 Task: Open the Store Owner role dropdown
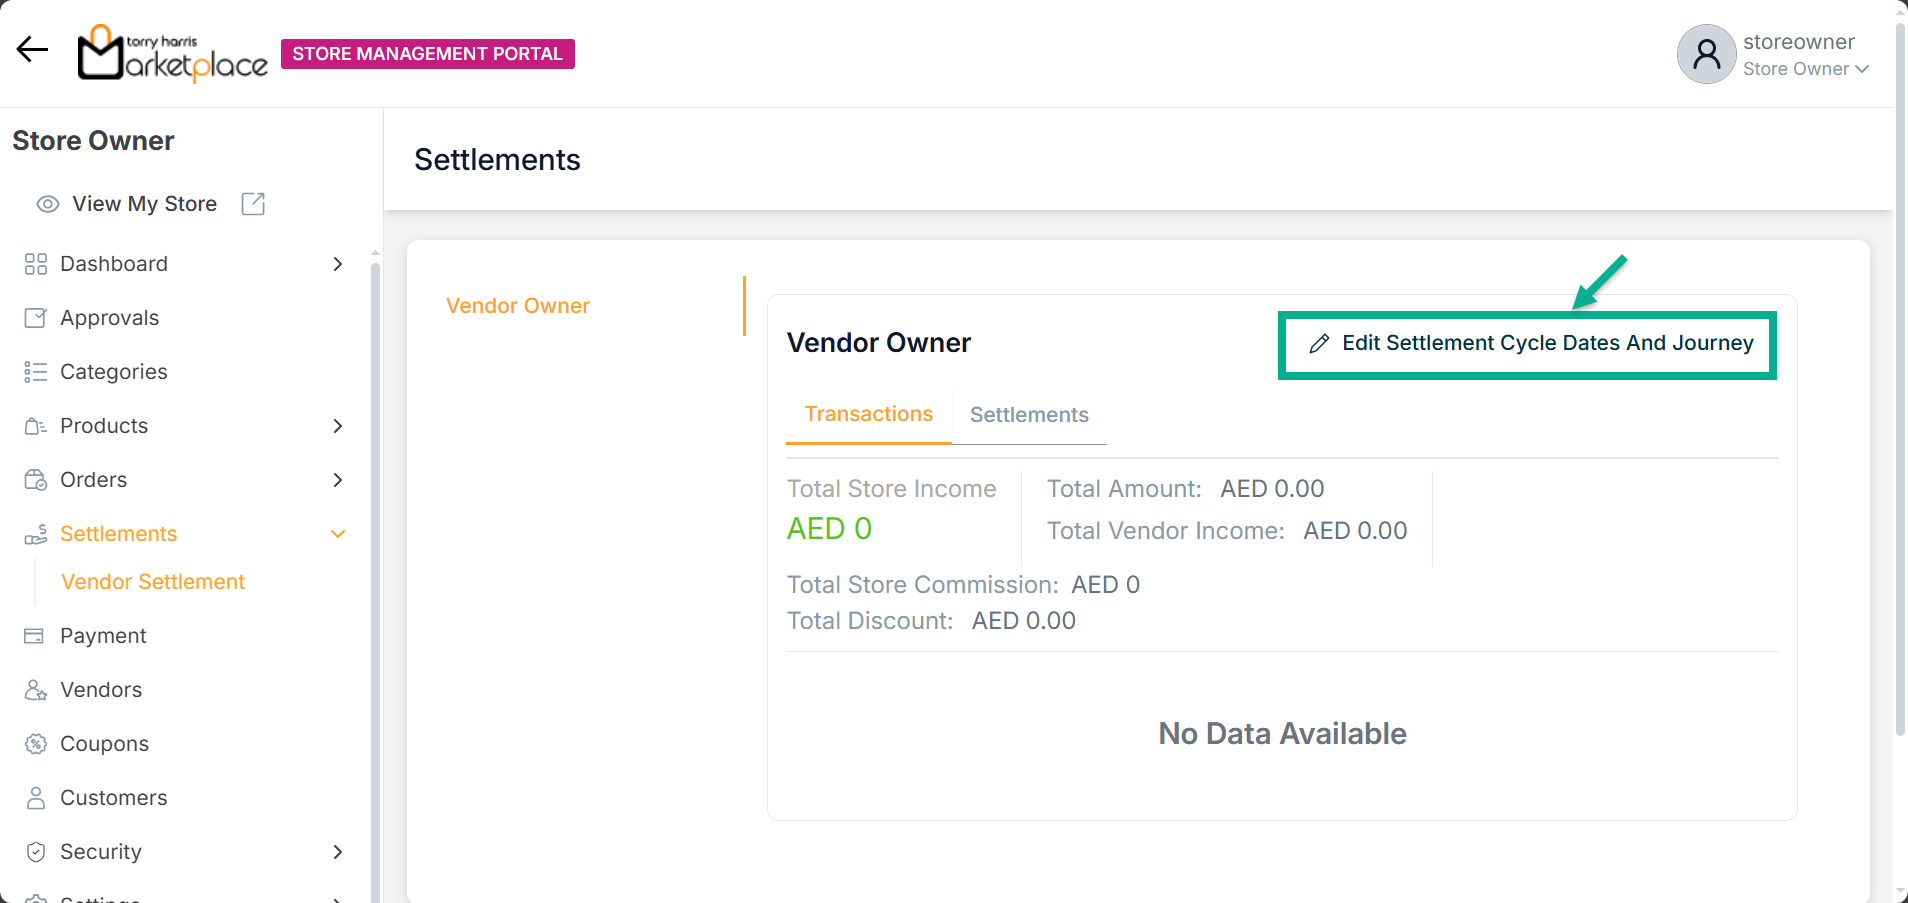coord(1805,69)
